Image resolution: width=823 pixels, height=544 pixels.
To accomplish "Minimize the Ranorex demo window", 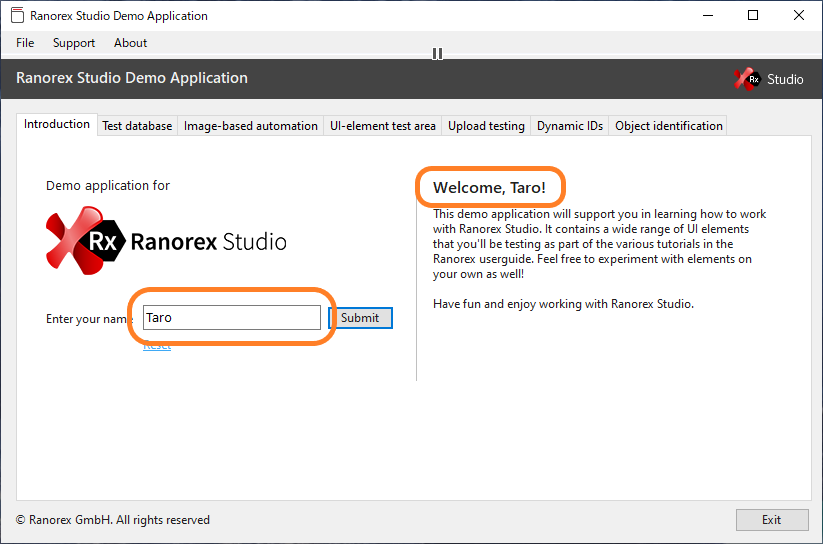I will 708,15.
